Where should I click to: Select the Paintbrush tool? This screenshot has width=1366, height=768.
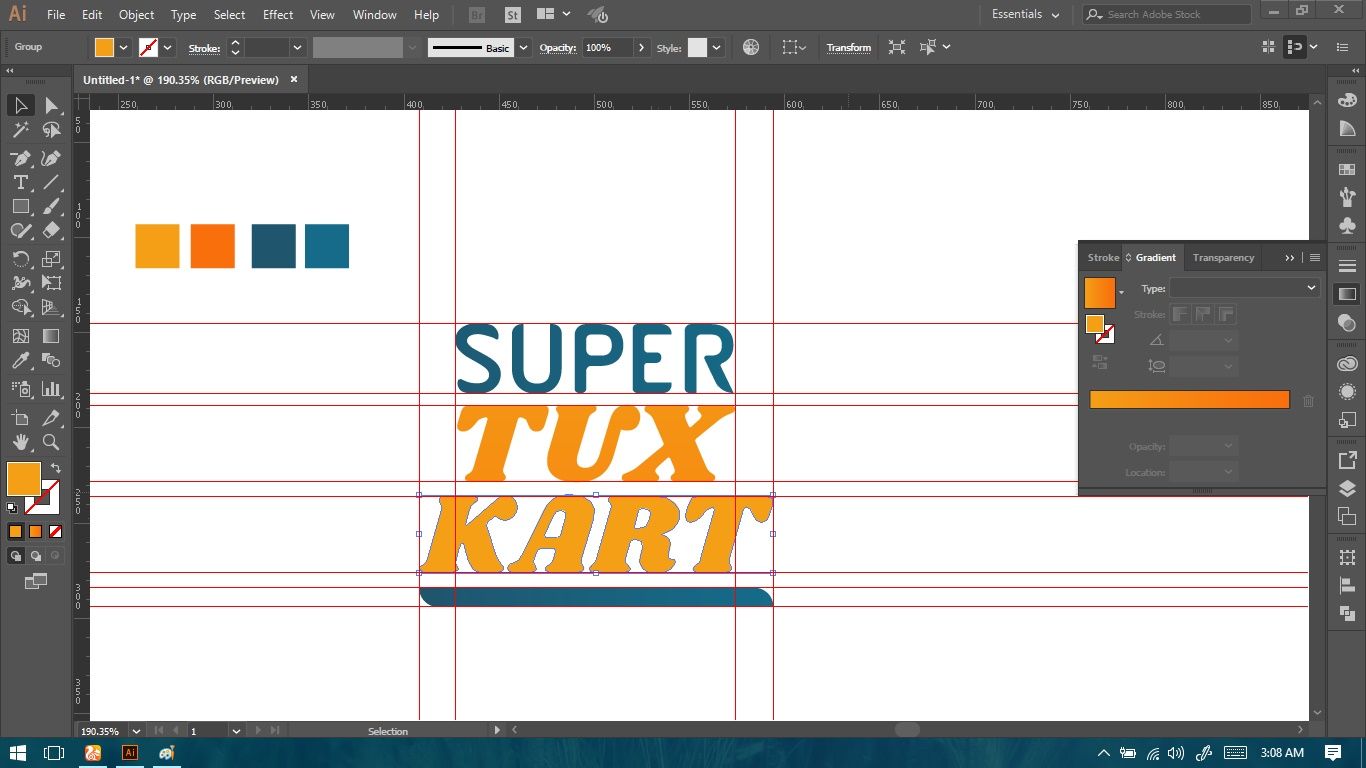coord(51,206)
